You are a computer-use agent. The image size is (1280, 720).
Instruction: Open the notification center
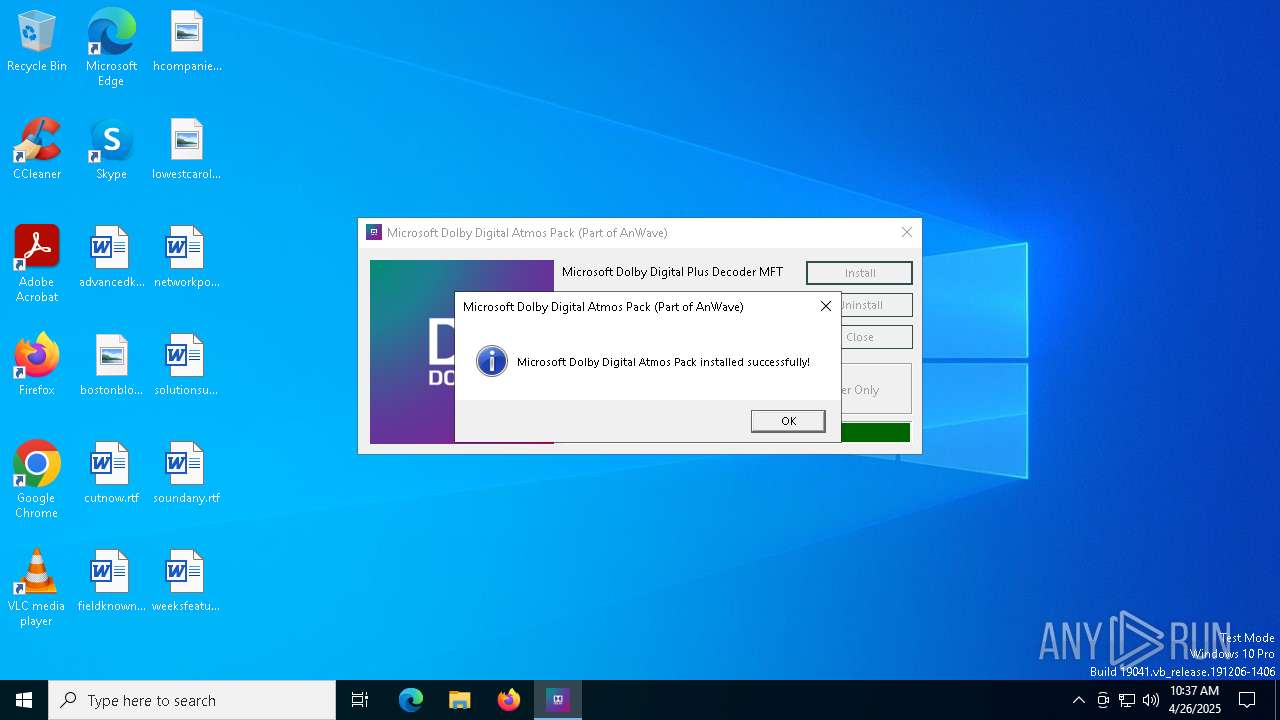click(1247, 700)
